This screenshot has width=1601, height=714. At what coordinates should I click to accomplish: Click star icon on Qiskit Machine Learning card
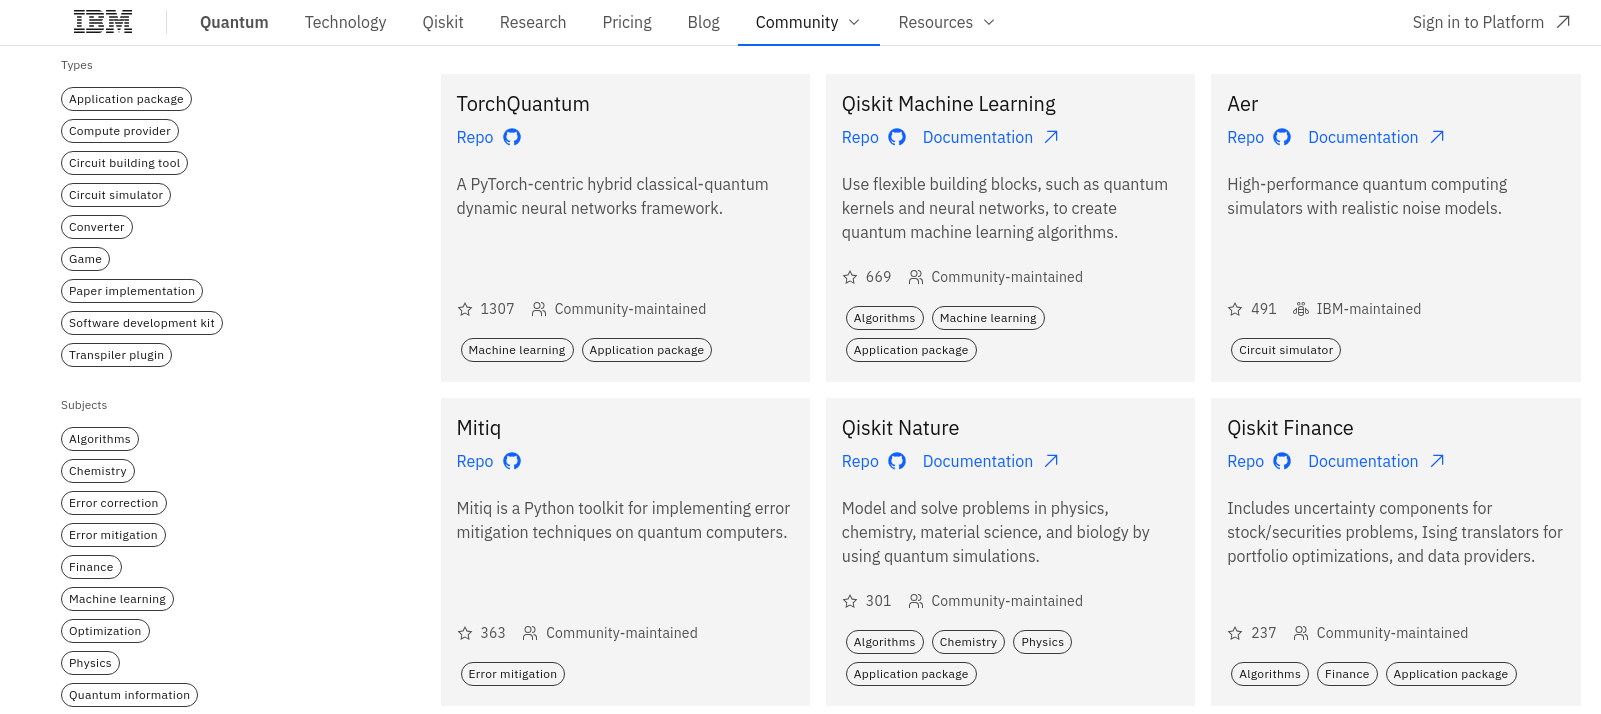pos(850,278)
